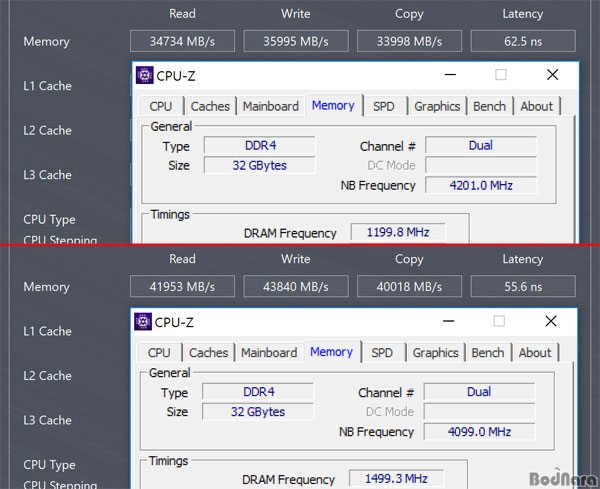Click DRAM Frequency value 1499.3 MHz
Image resolution: width=600 pixels, height=489 pixels.
[396, 479]
